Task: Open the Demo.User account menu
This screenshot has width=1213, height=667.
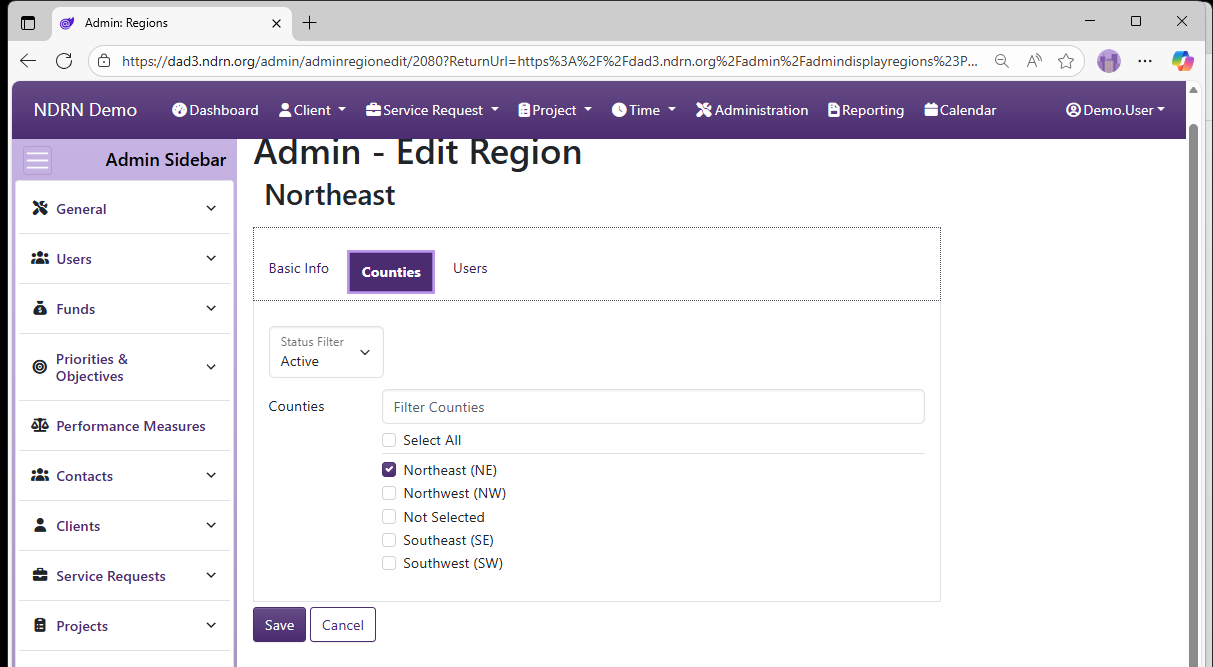Action: coord(1115,110)
